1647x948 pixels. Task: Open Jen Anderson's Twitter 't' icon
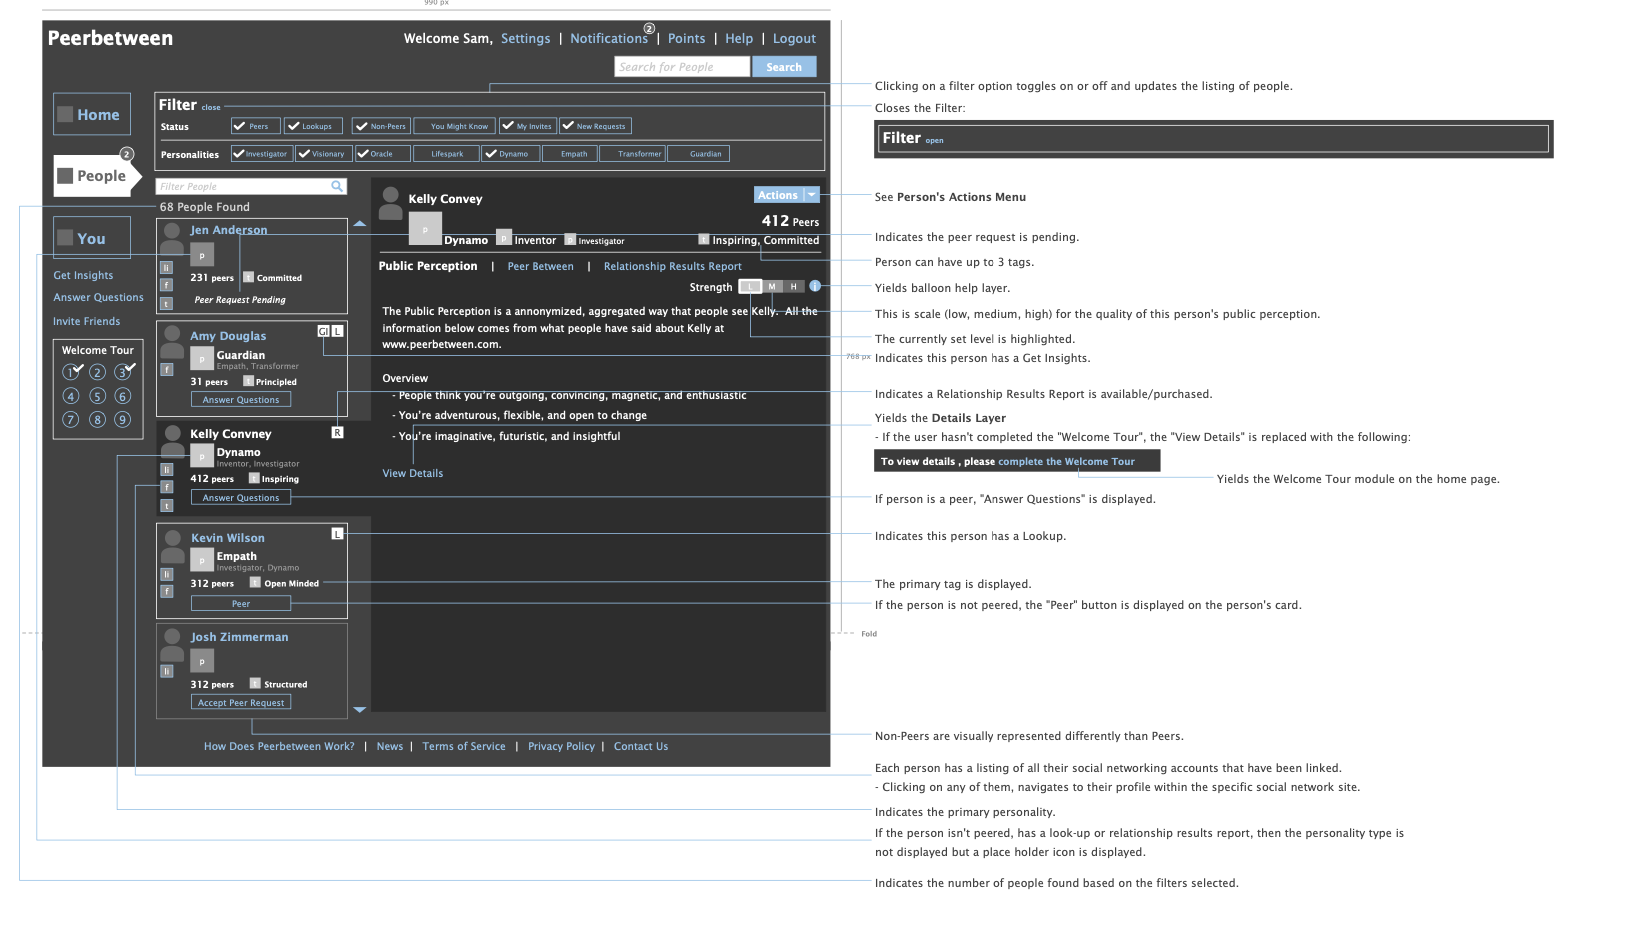click(167, 304)
